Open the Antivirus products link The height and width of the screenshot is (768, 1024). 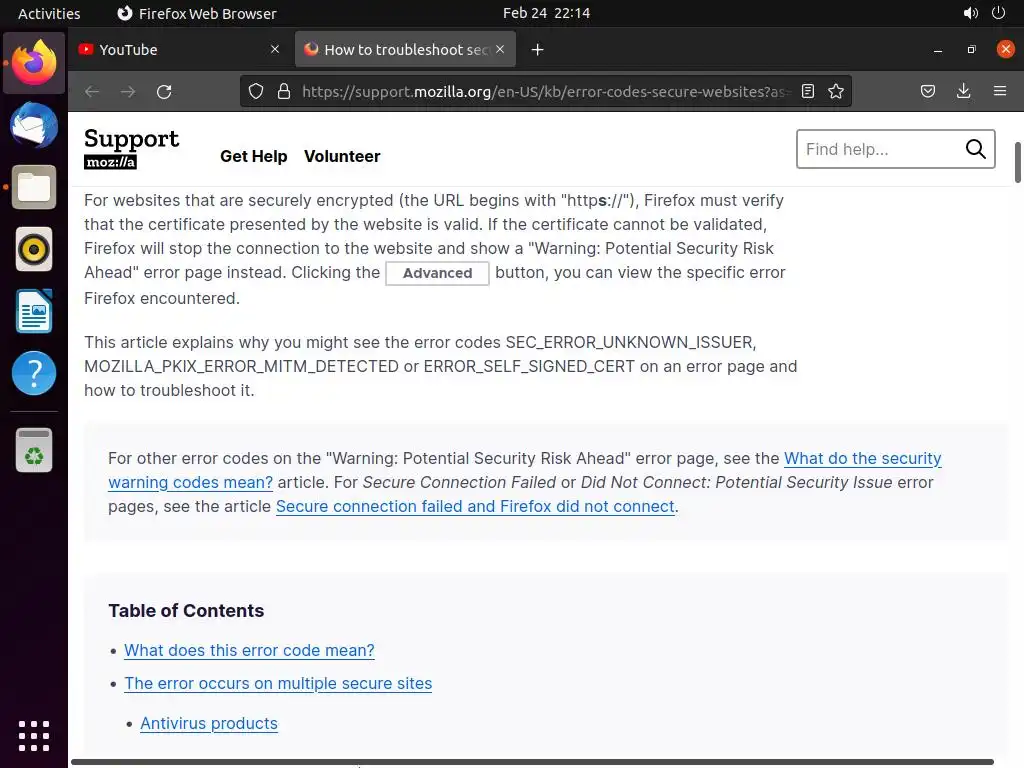click(209, 724)
